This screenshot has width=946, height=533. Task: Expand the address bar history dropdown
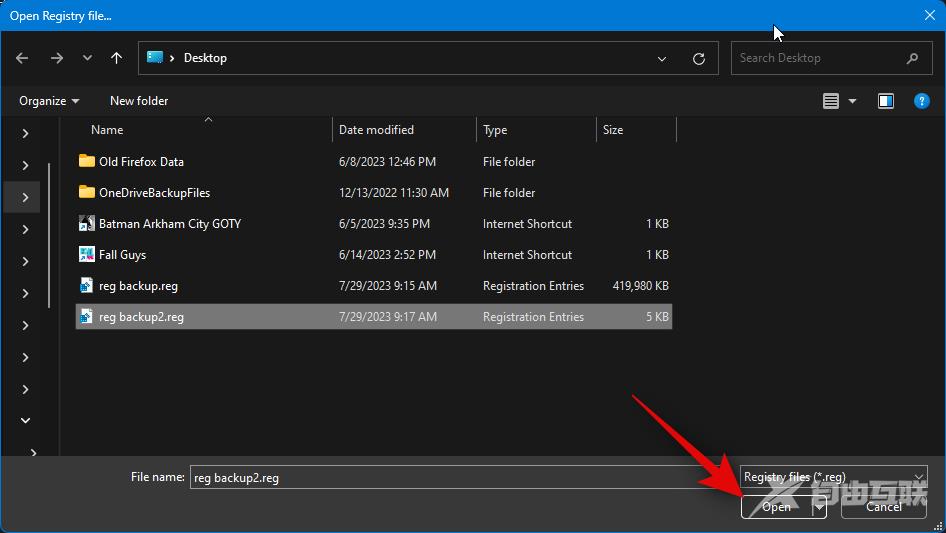[662, 59]
